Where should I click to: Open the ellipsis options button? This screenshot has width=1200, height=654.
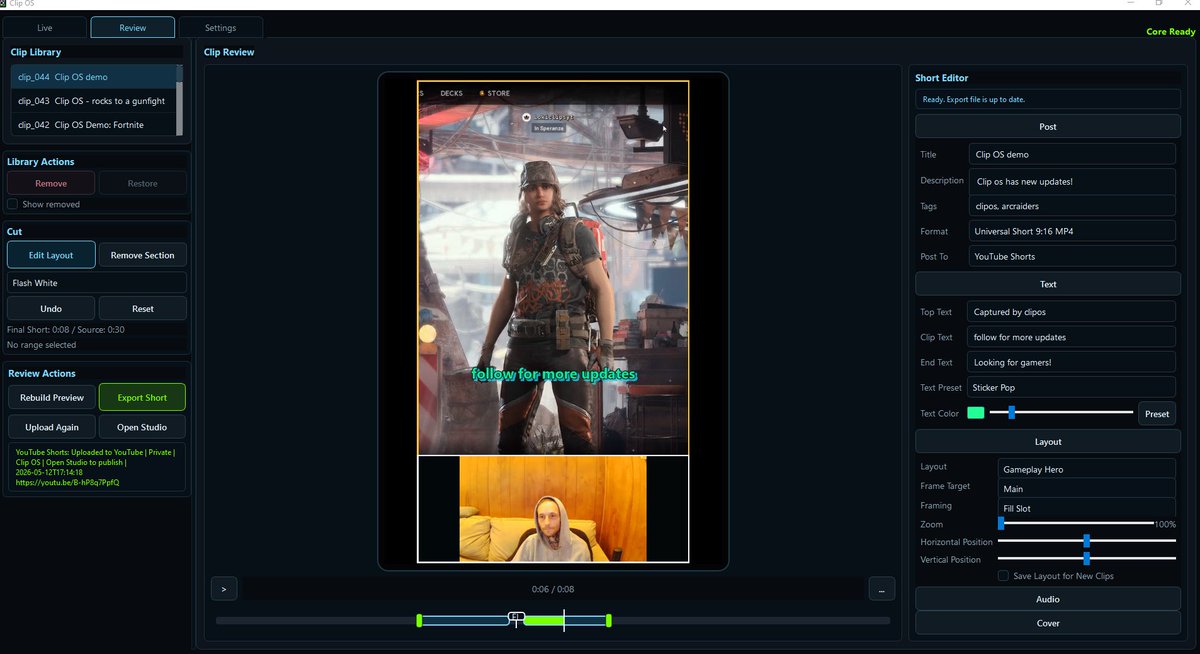pos(881,590)
